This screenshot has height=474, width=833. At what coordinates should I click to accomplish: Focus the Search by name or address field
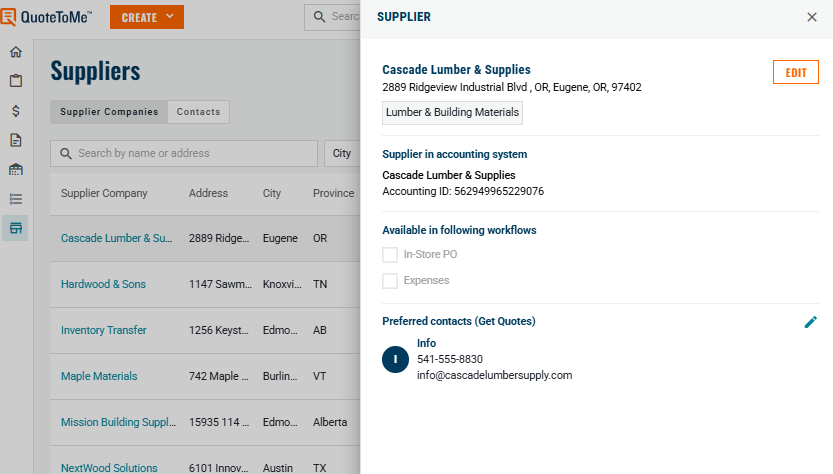coord(184,154)
